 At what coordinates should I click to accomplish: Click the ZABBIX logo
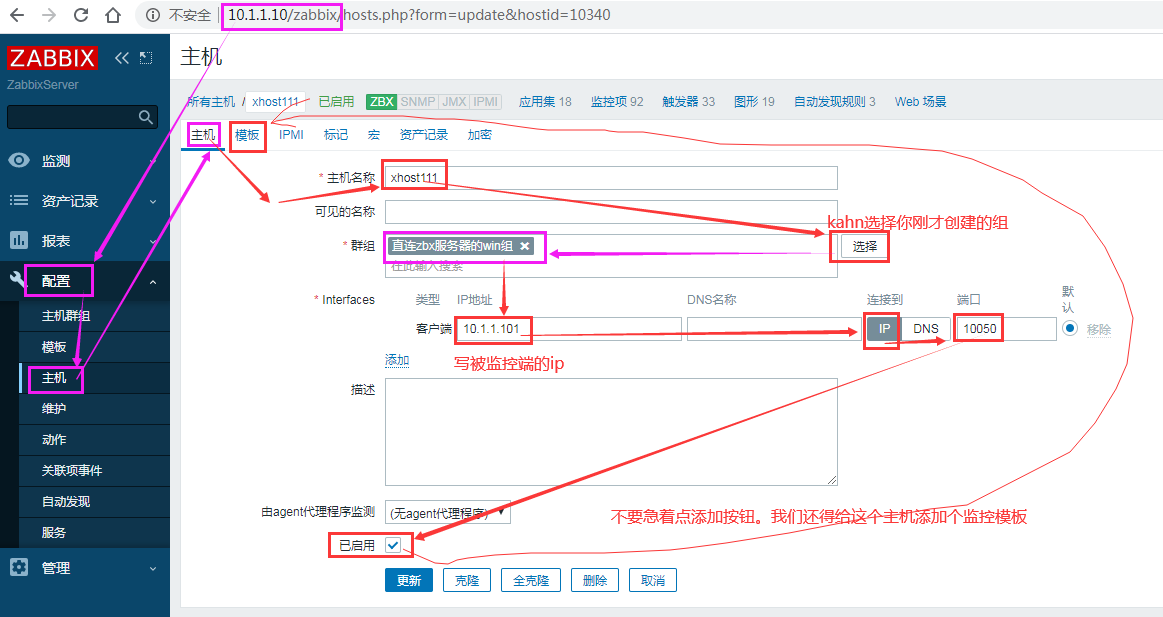pyautogui.click(x=52, y=58)
